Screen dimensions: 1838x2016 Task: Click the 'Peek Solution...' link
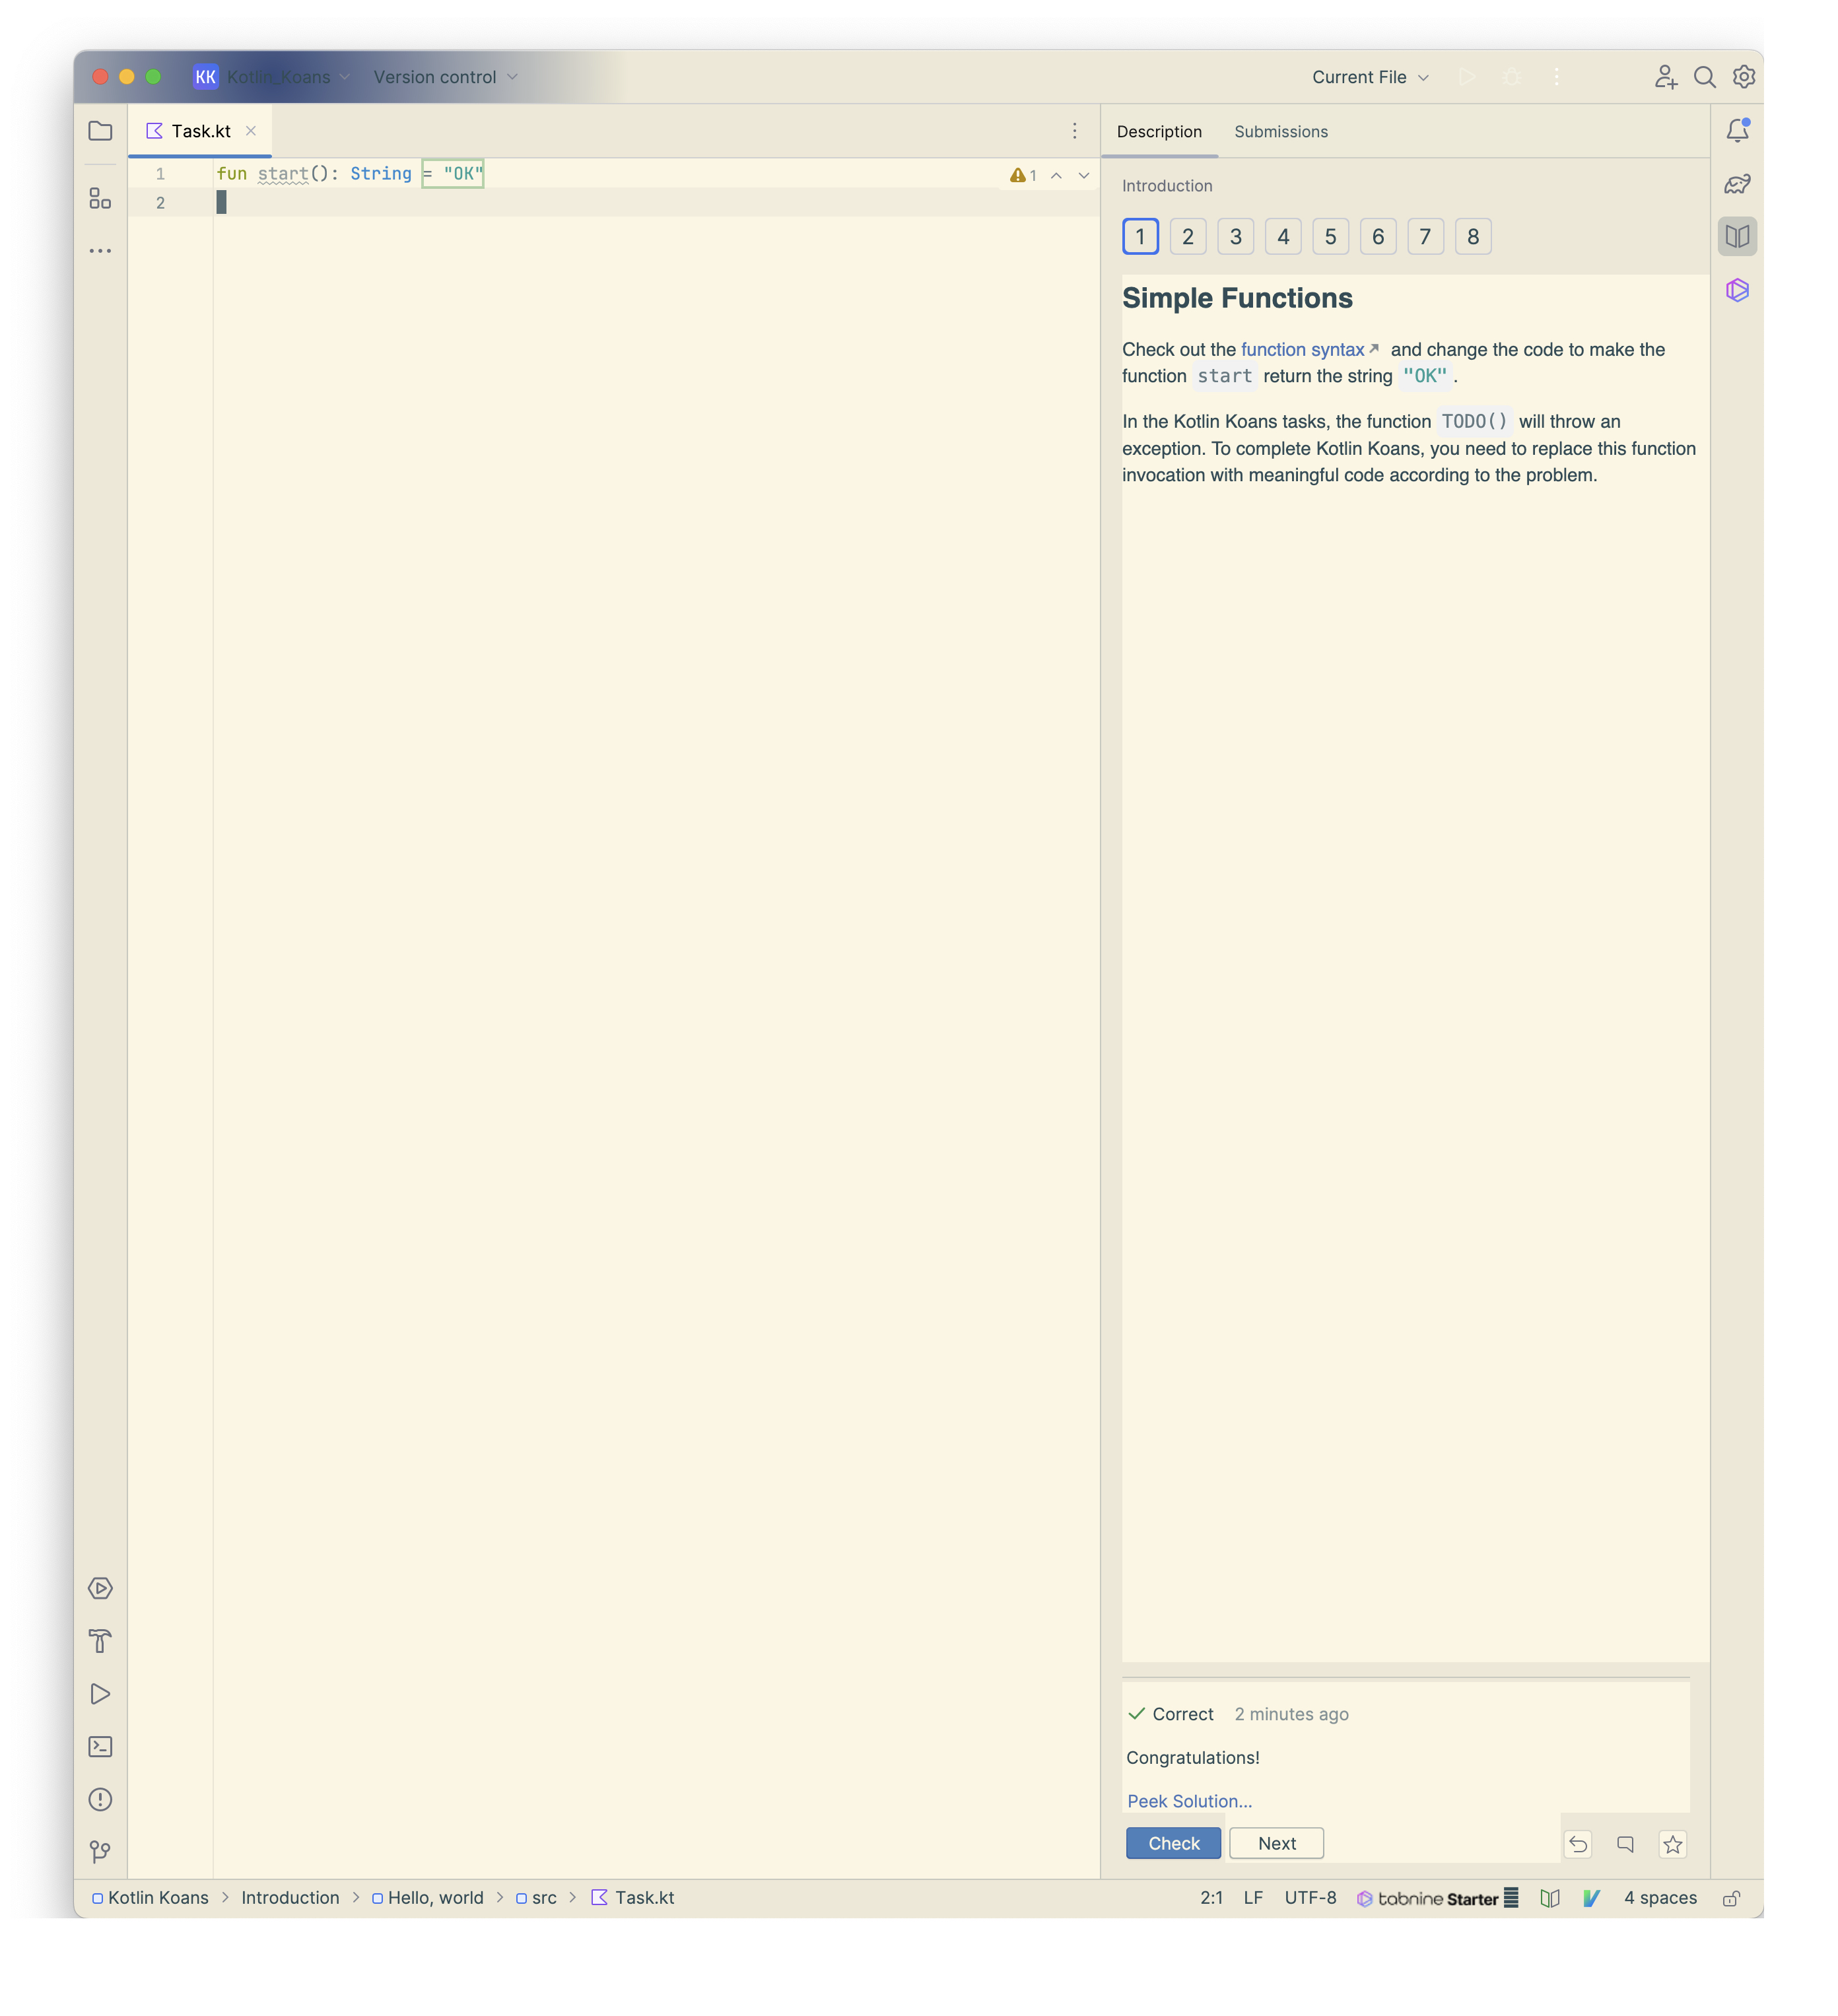coord(1188,1801)
